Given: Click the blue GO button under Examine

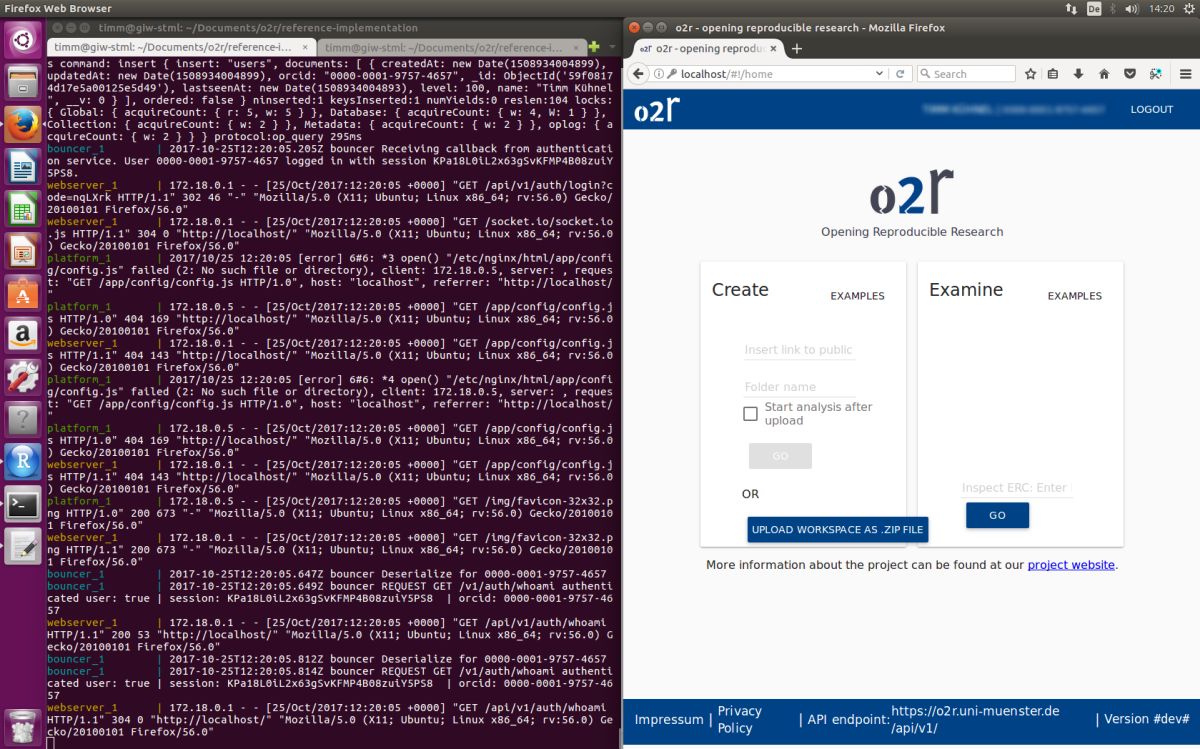Looking at the screenshot, I should [x=997, y=515].
